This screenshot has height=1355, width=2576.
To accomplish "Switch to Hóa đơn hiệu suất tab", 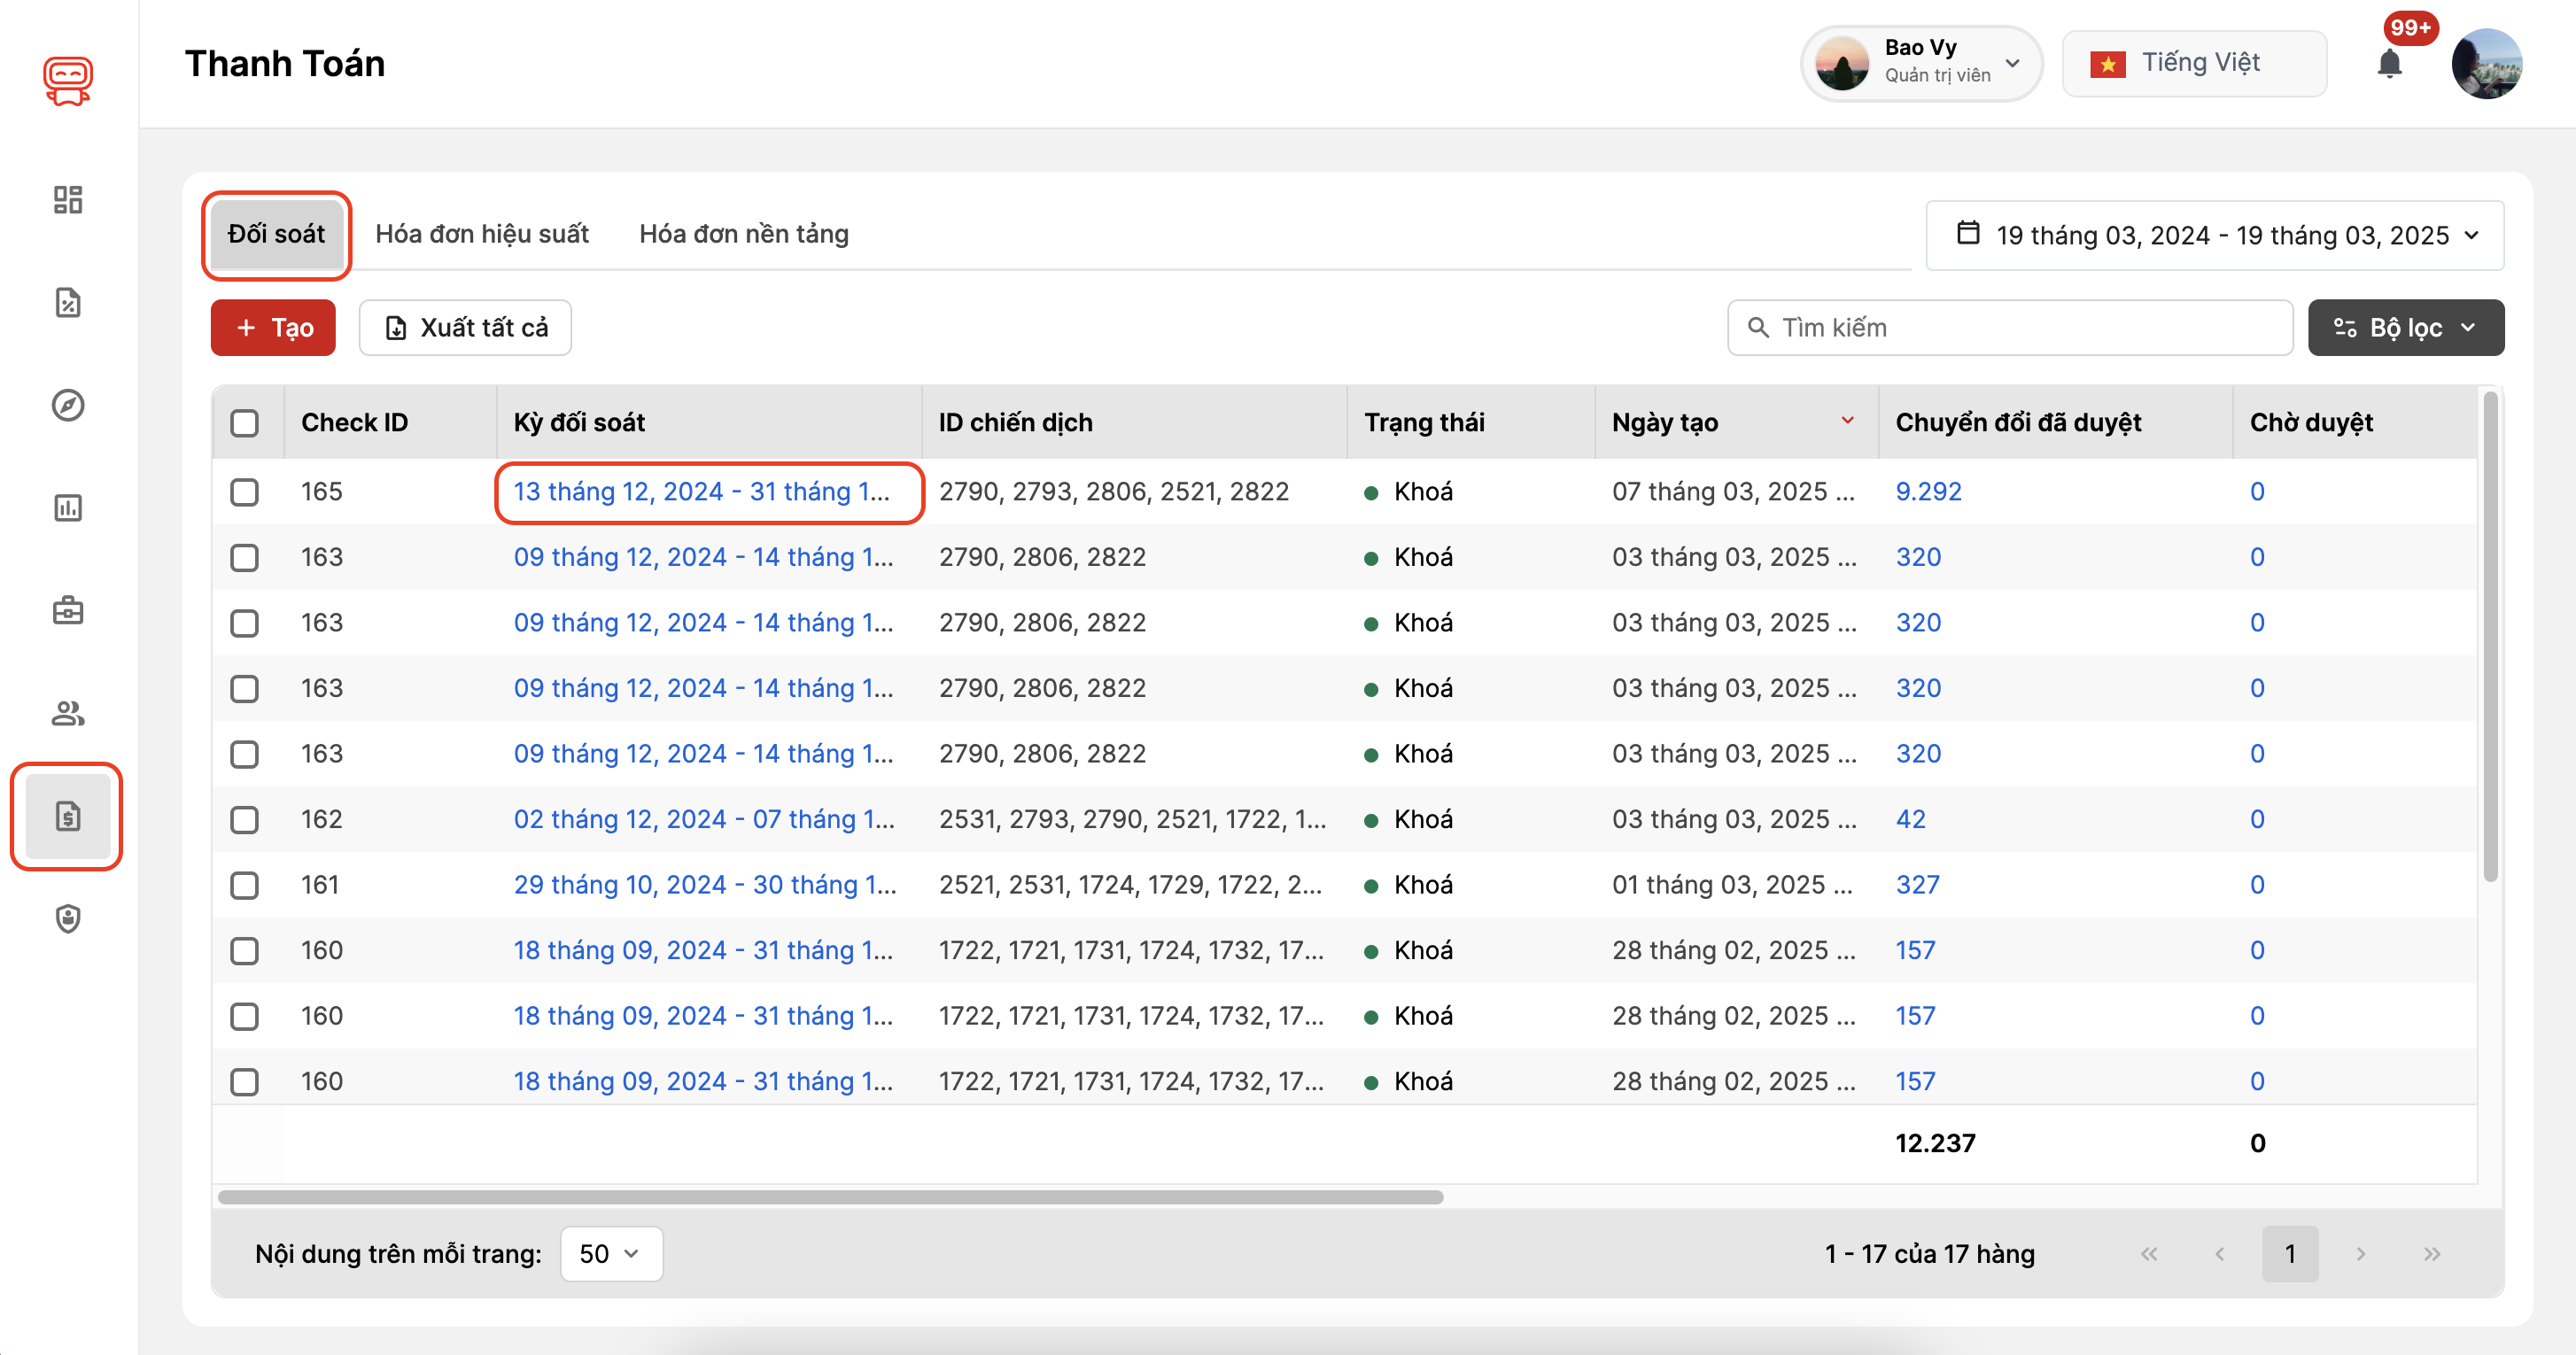I will pos(482,234).
